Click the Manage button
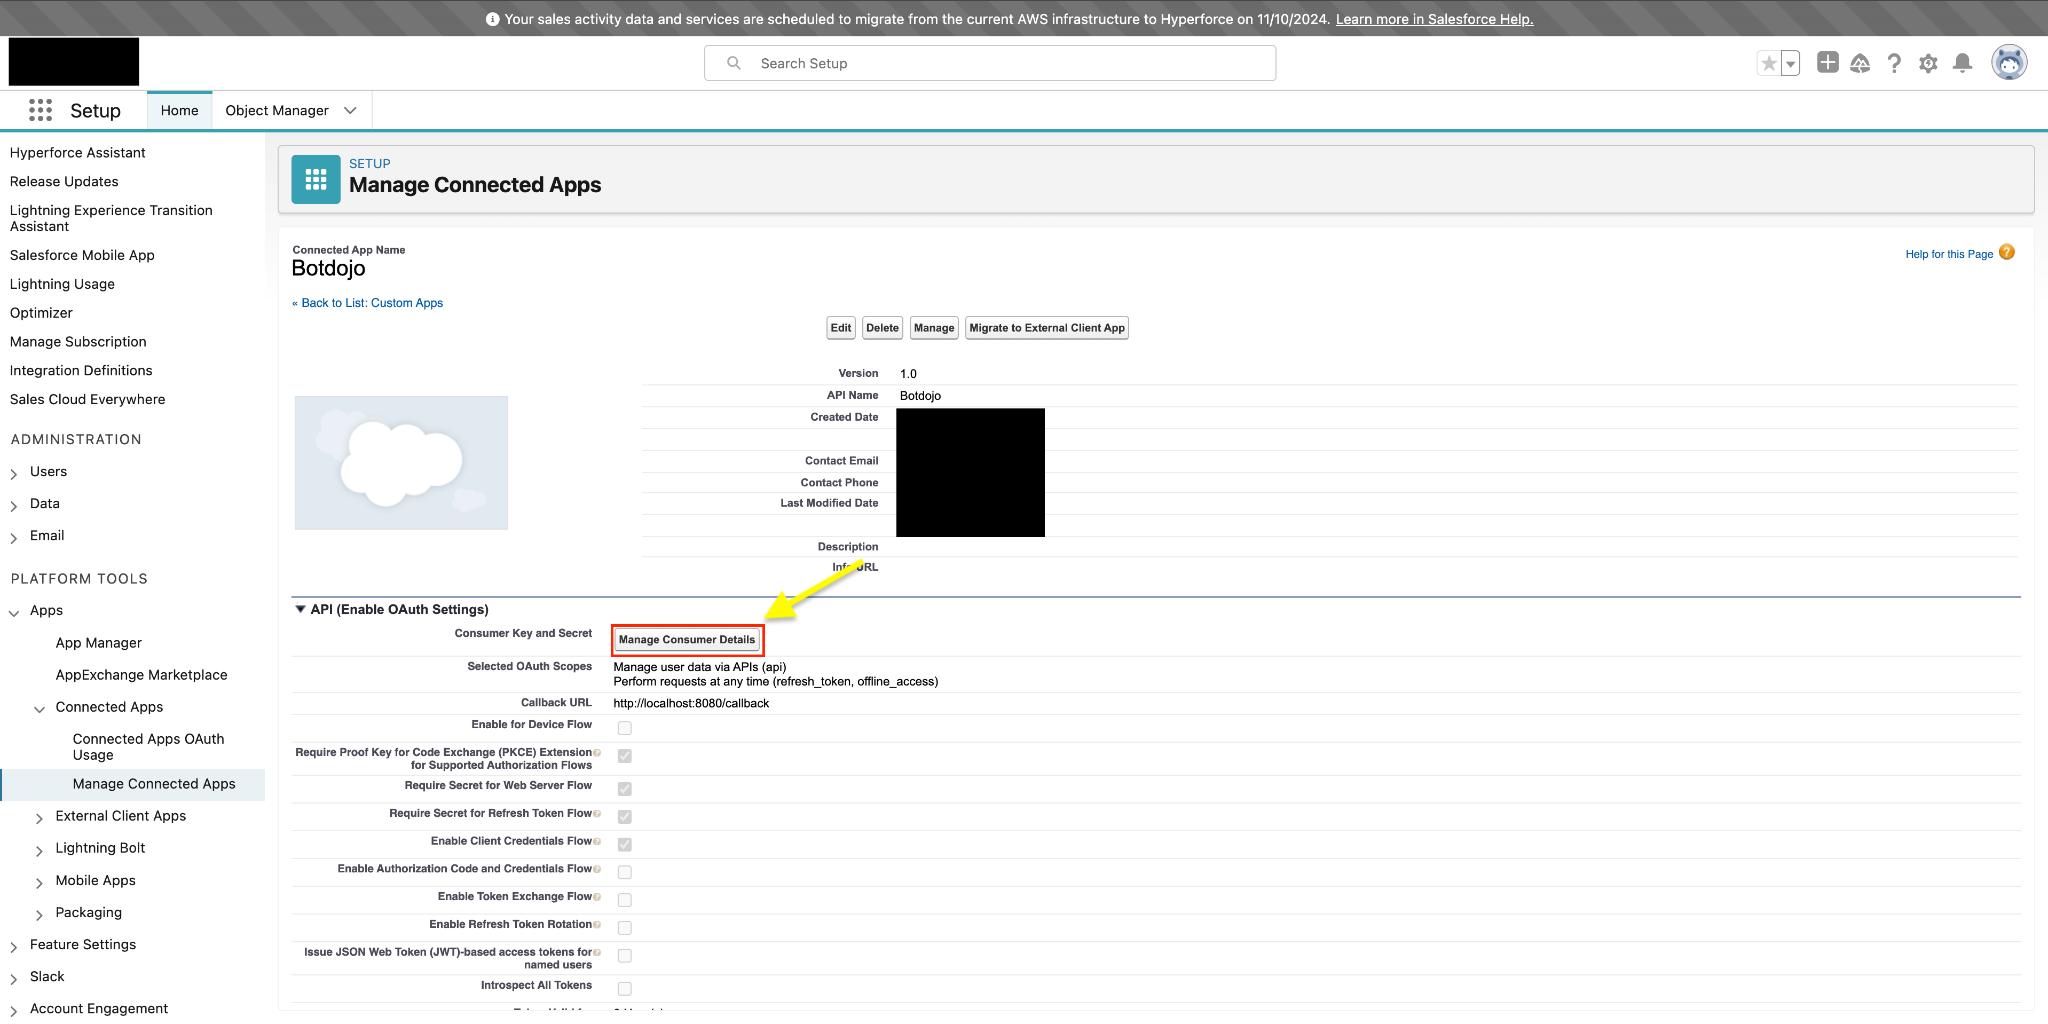The width and height of the screenshot is (2048, 1024). pyautogui.click(x=934, y=328)
